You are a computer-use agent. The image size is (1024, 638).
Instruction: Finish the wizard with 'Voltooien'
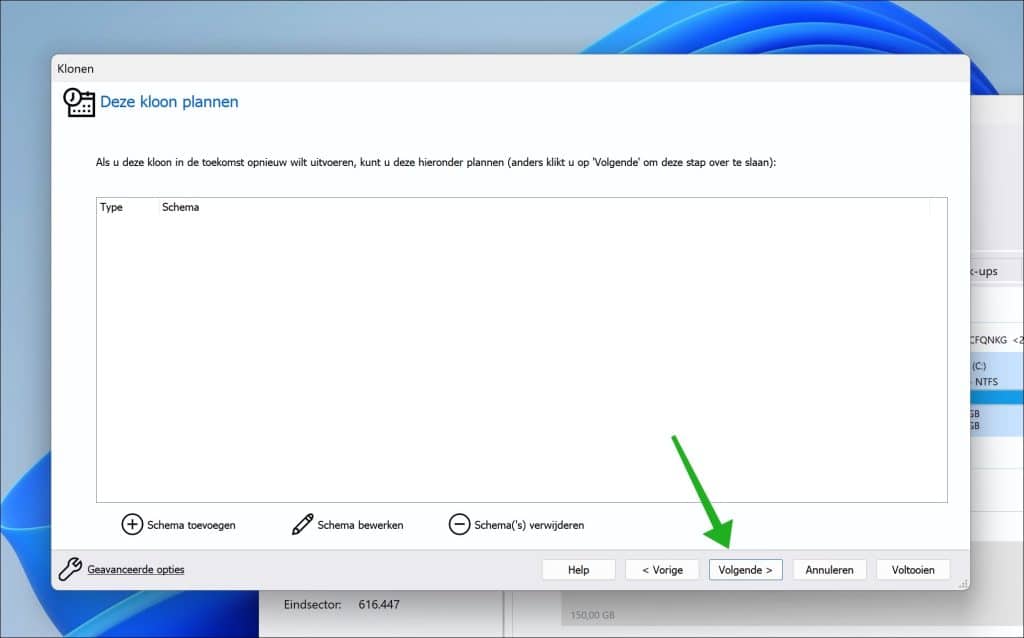913,570
